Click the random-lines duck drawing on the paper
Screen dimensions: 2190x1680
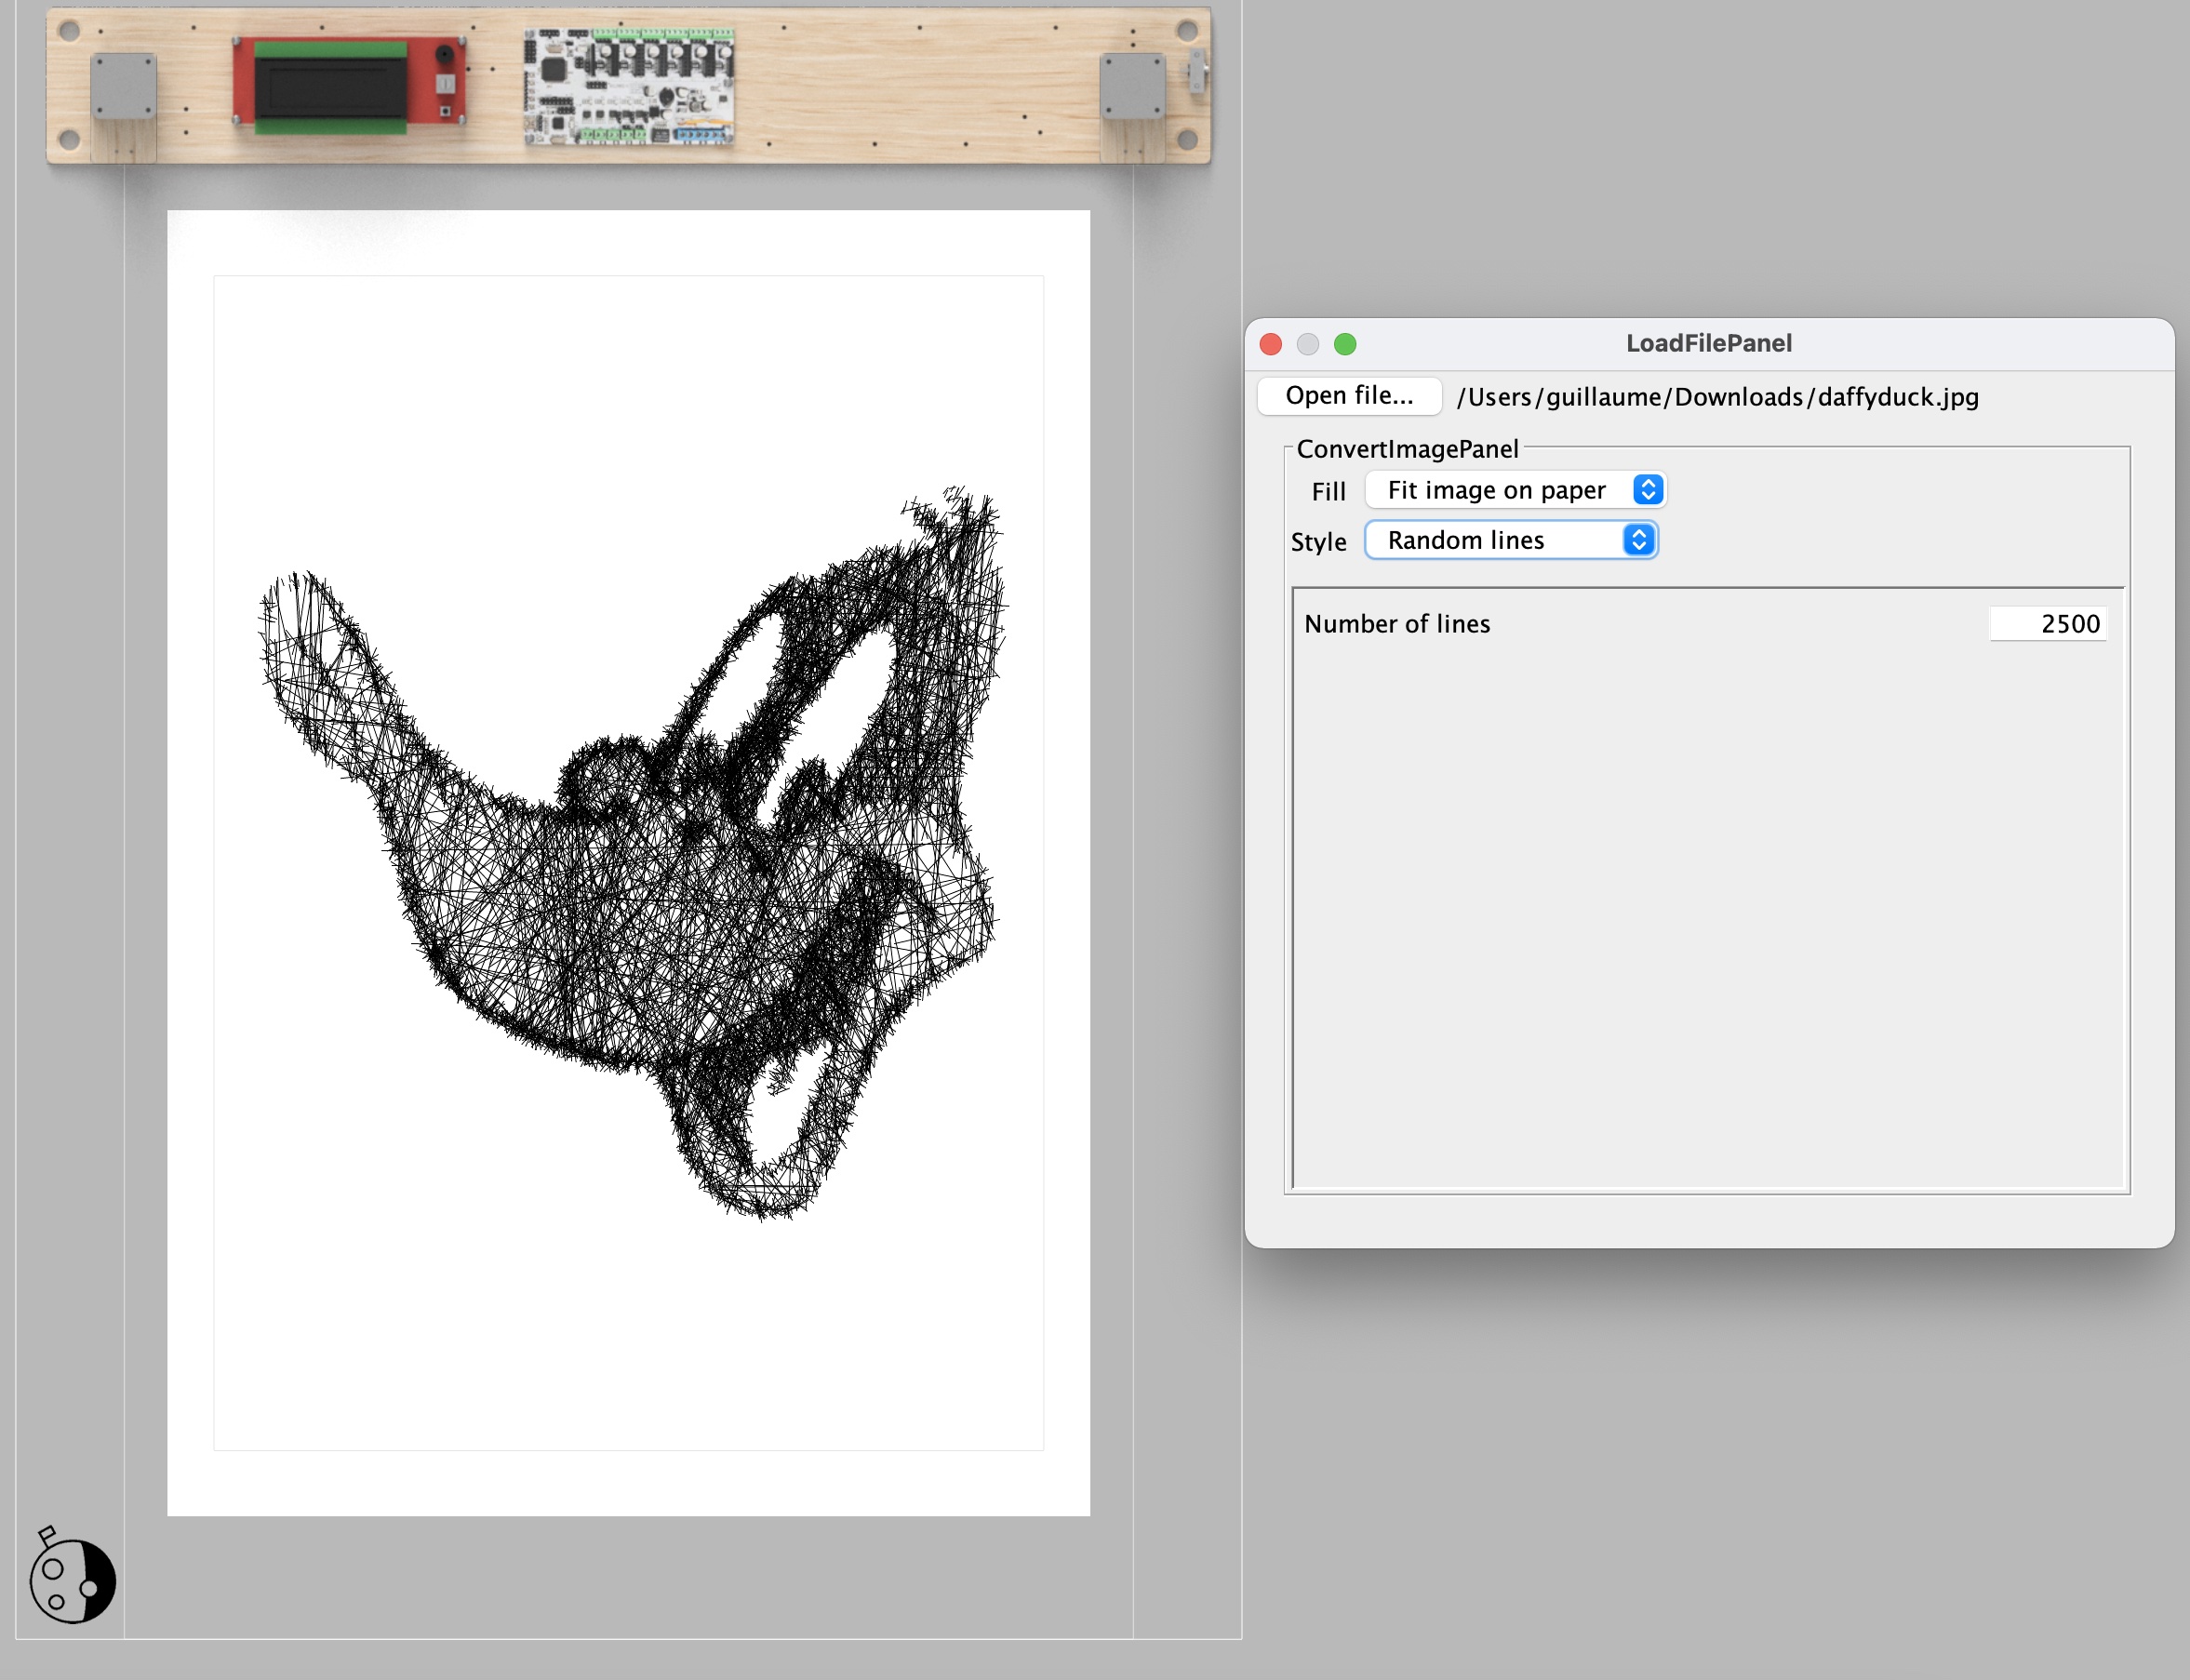pos(633,853)
